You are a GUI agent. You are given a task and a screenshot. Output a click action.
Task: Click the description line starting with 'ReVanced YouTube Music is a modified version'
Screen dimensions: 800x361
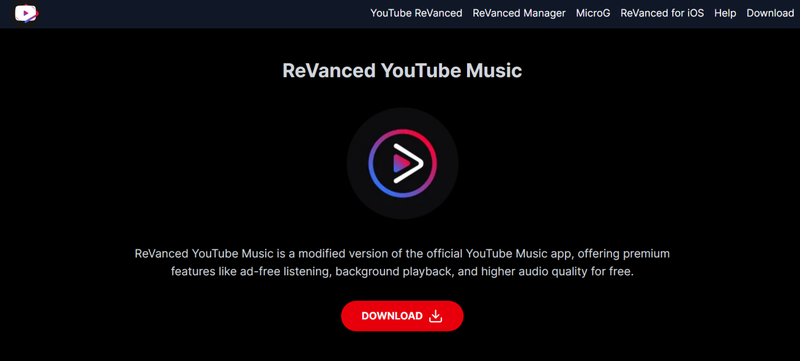(402, 253)
